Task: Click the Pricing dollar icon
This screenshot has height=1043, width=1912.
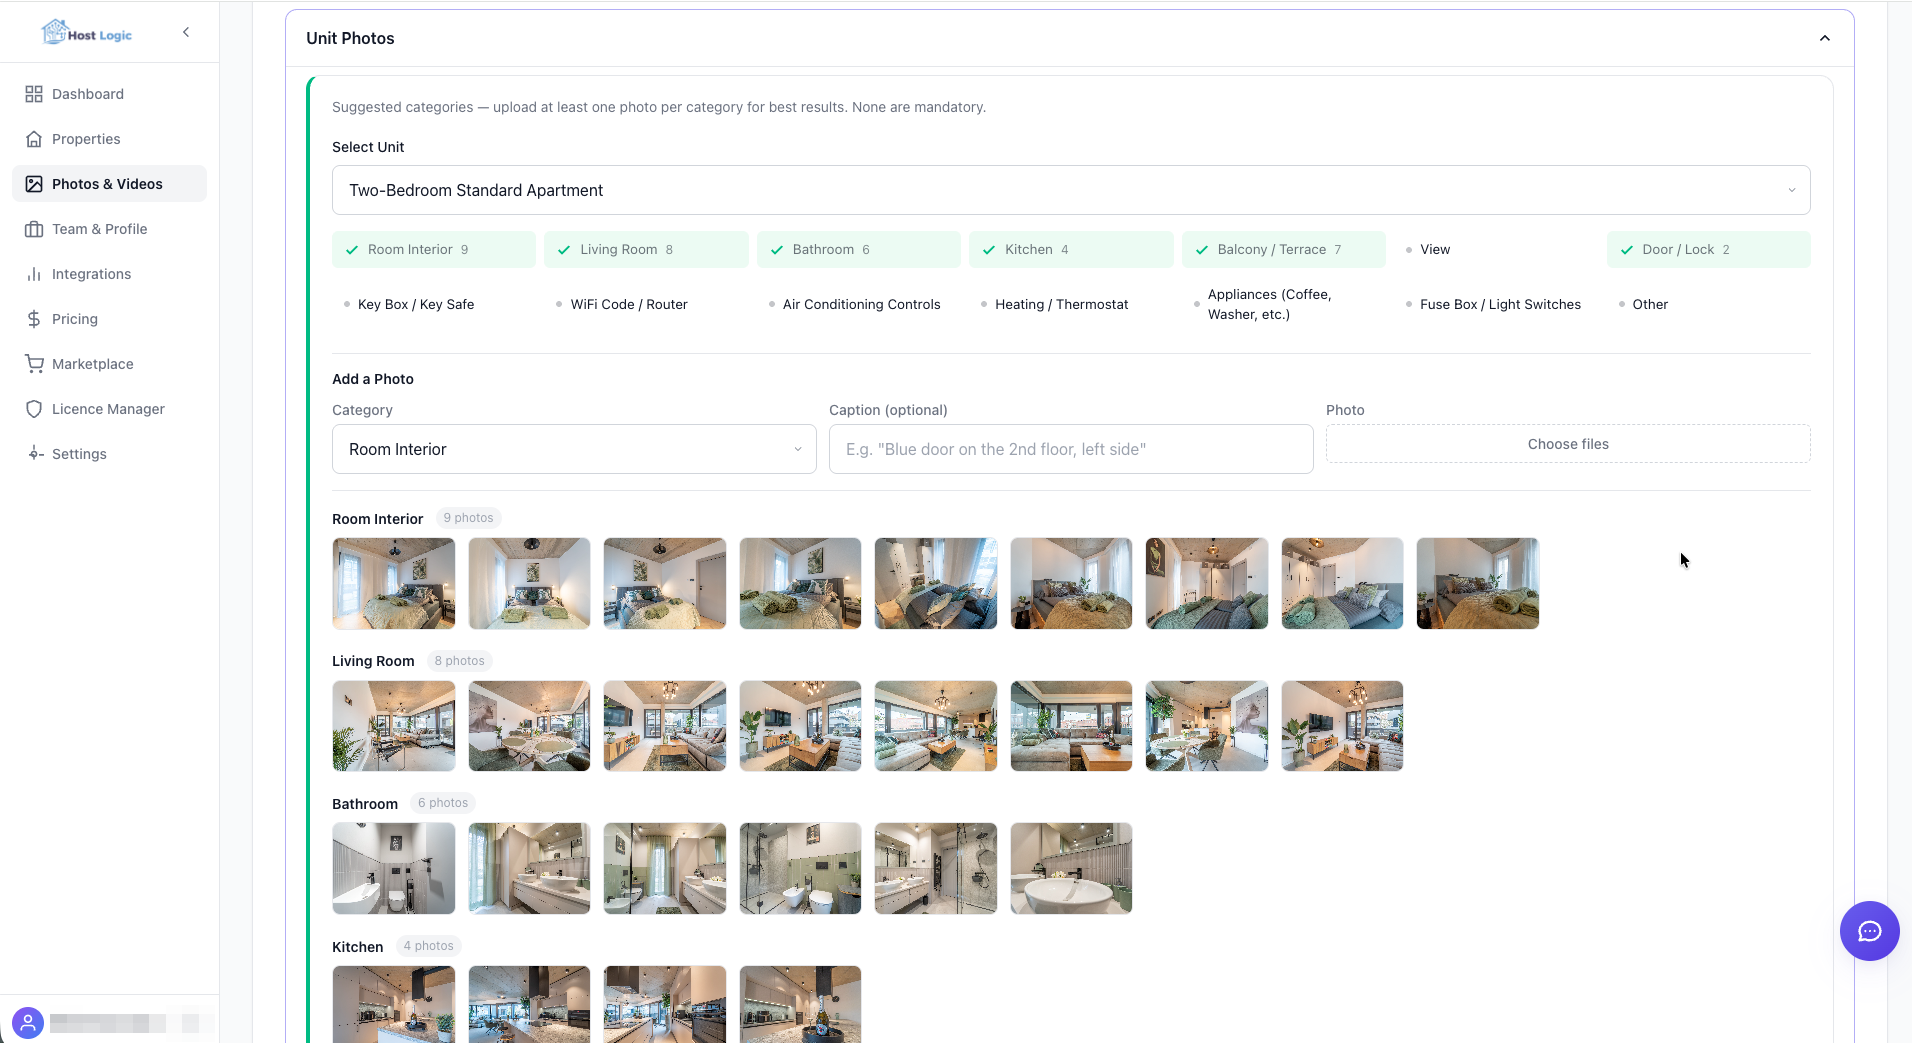Action: point(34,319)
